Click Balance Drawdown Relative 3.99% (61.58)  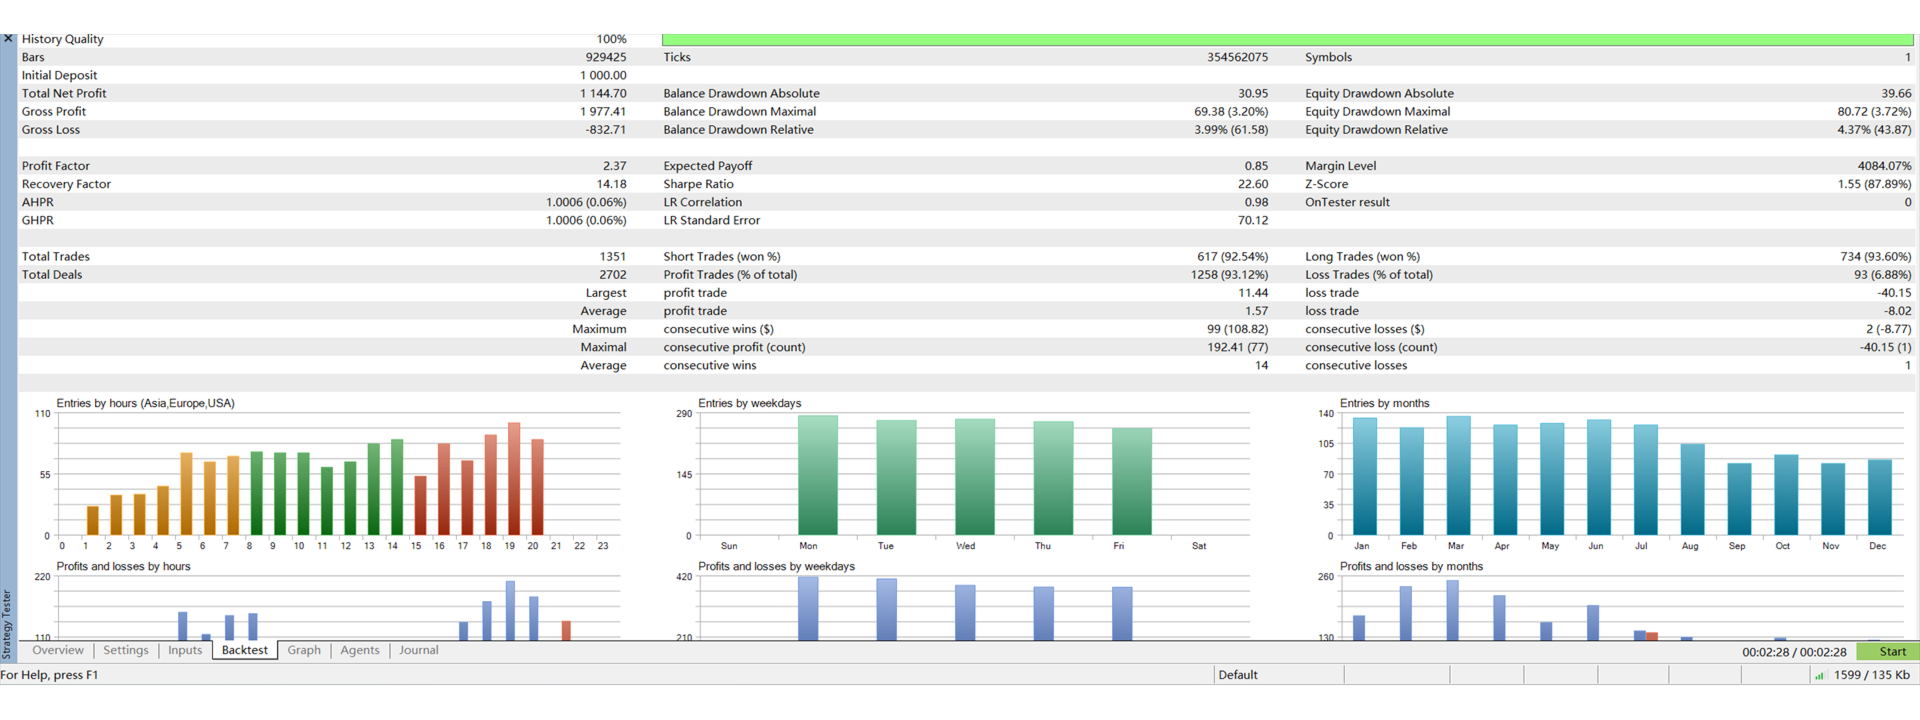(1231, 130)
